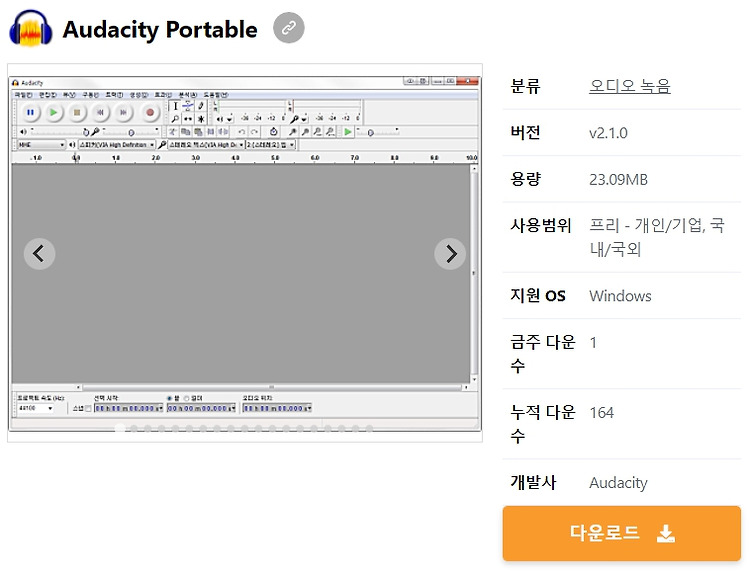Click the cumulative downloads value 164
This screenshot has height=575, width=750.
(x=601, y=412)
